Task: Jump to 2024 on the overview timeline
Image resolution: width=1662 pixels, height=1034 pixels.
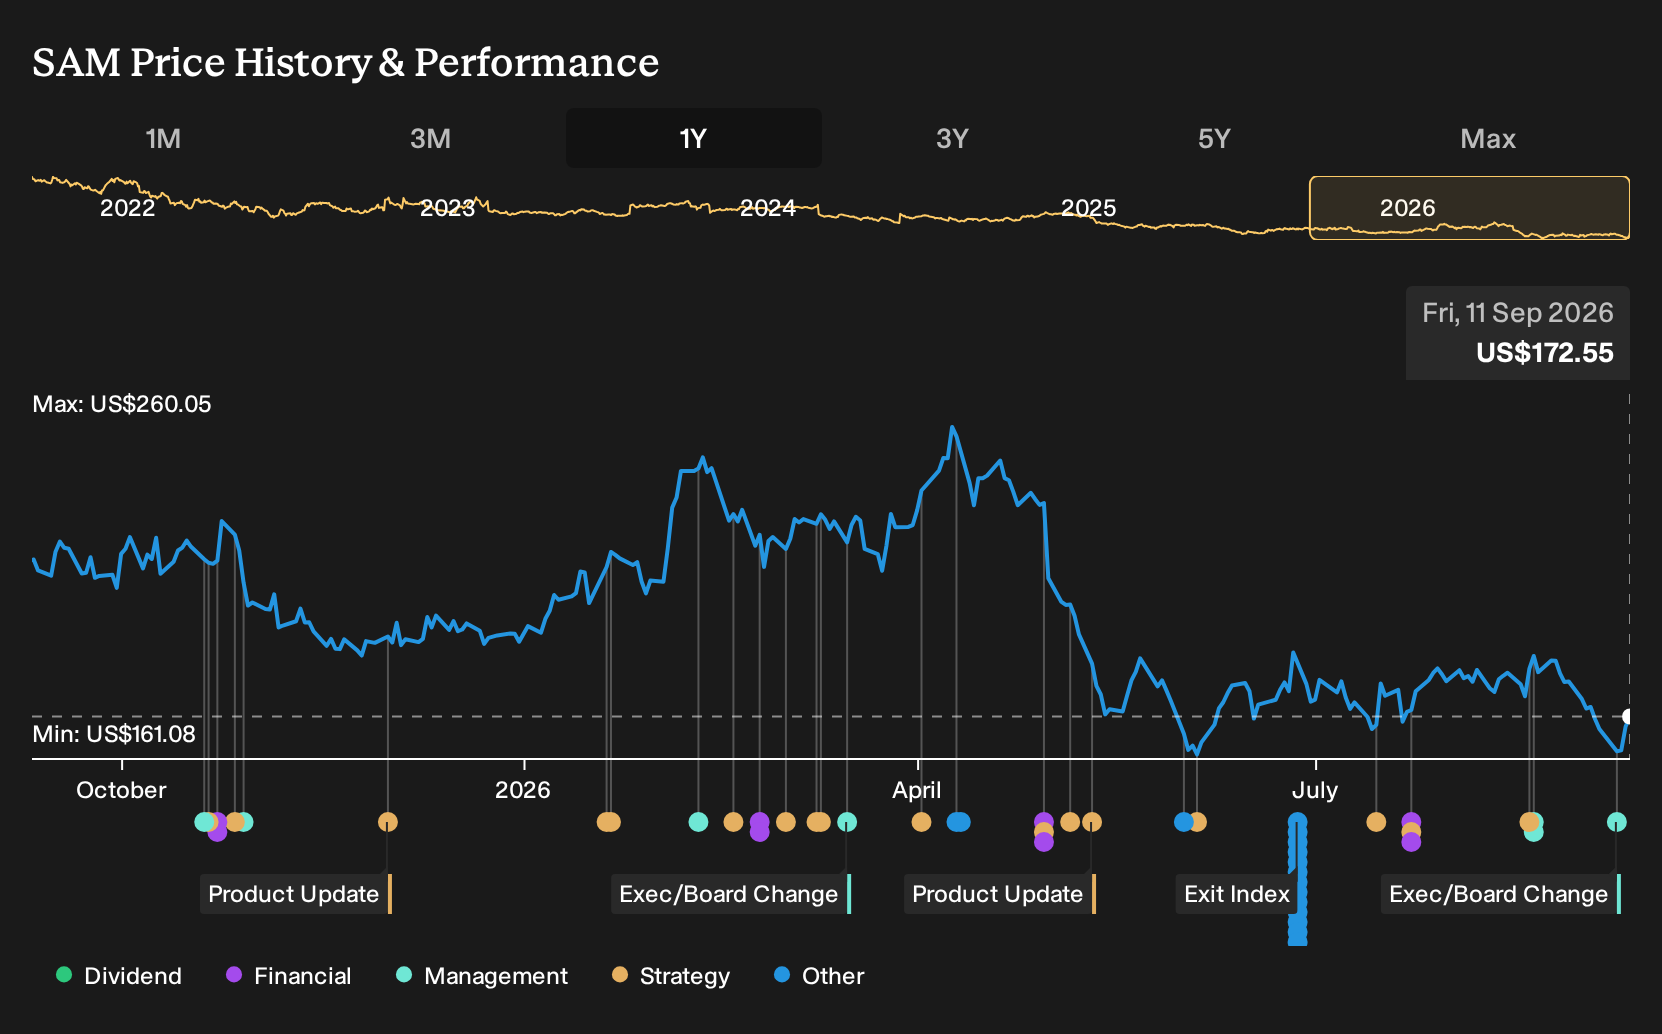Action: click(768, 208)
